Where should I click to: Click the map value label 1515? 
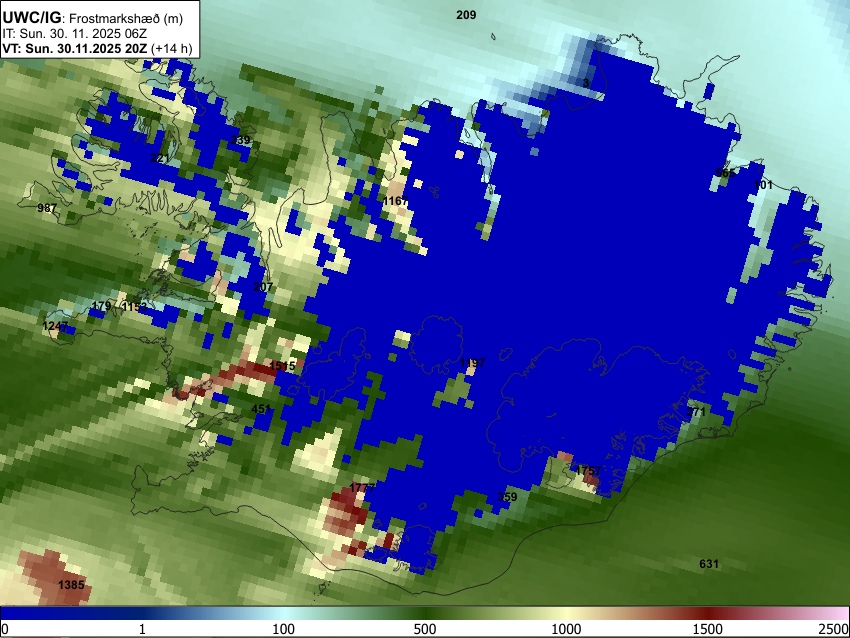pos(283,366)
